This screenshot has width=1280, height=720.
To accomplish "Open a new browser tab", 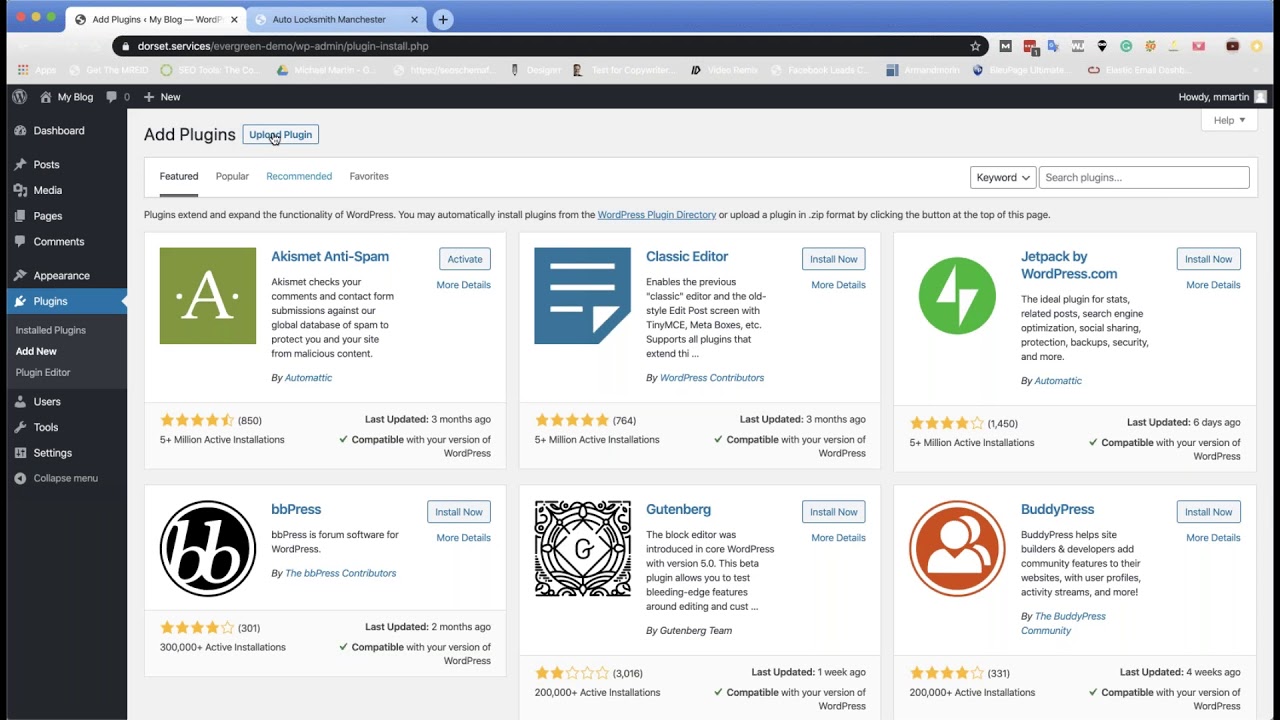I will pyautogui.click(x=443, y=19).
